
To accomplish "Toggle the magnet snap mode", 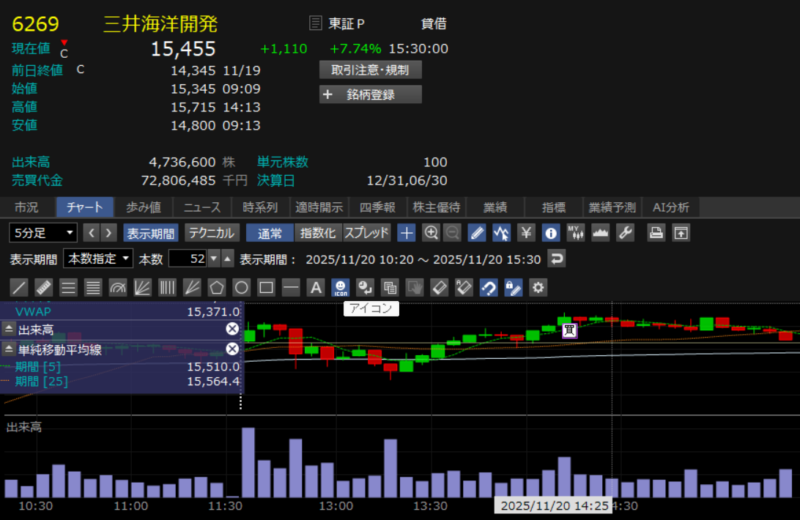I will tap(488, 288).
